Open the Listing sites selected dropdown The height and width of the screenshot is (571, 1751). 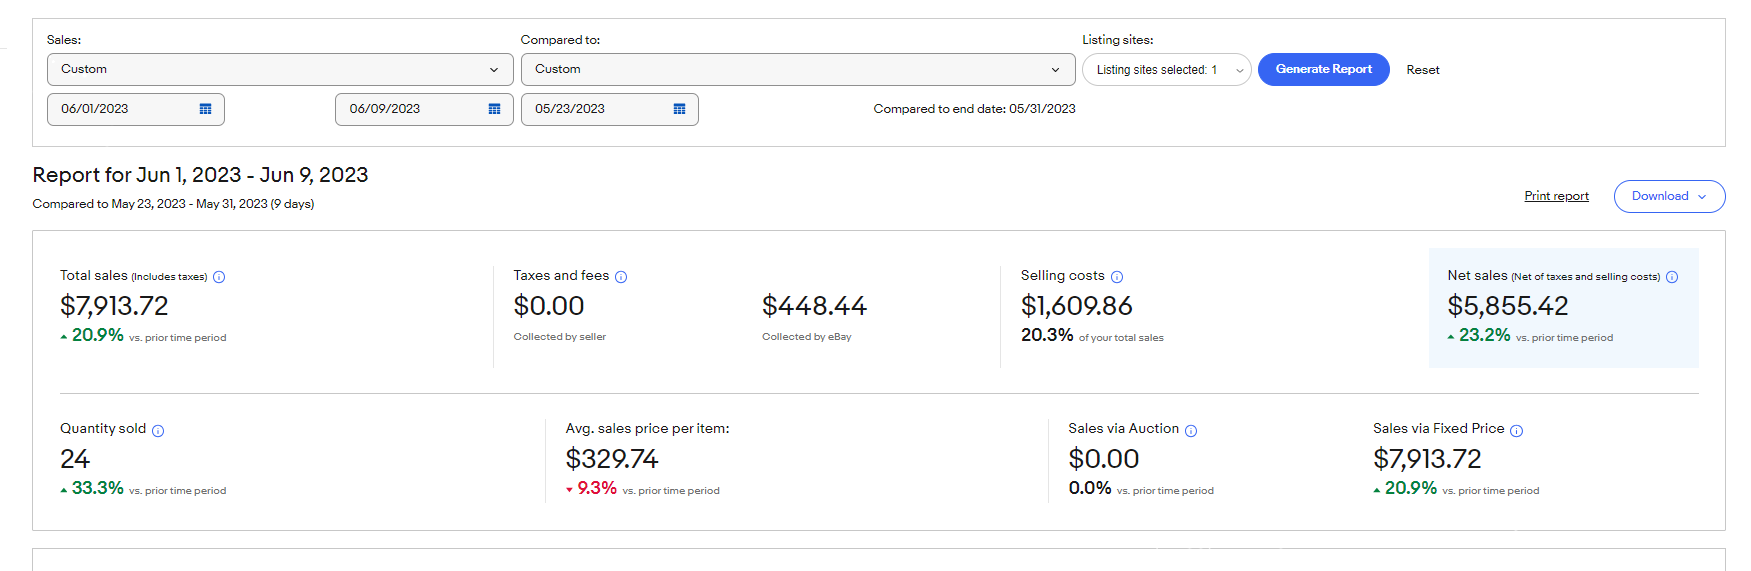tap(1166, 69)
